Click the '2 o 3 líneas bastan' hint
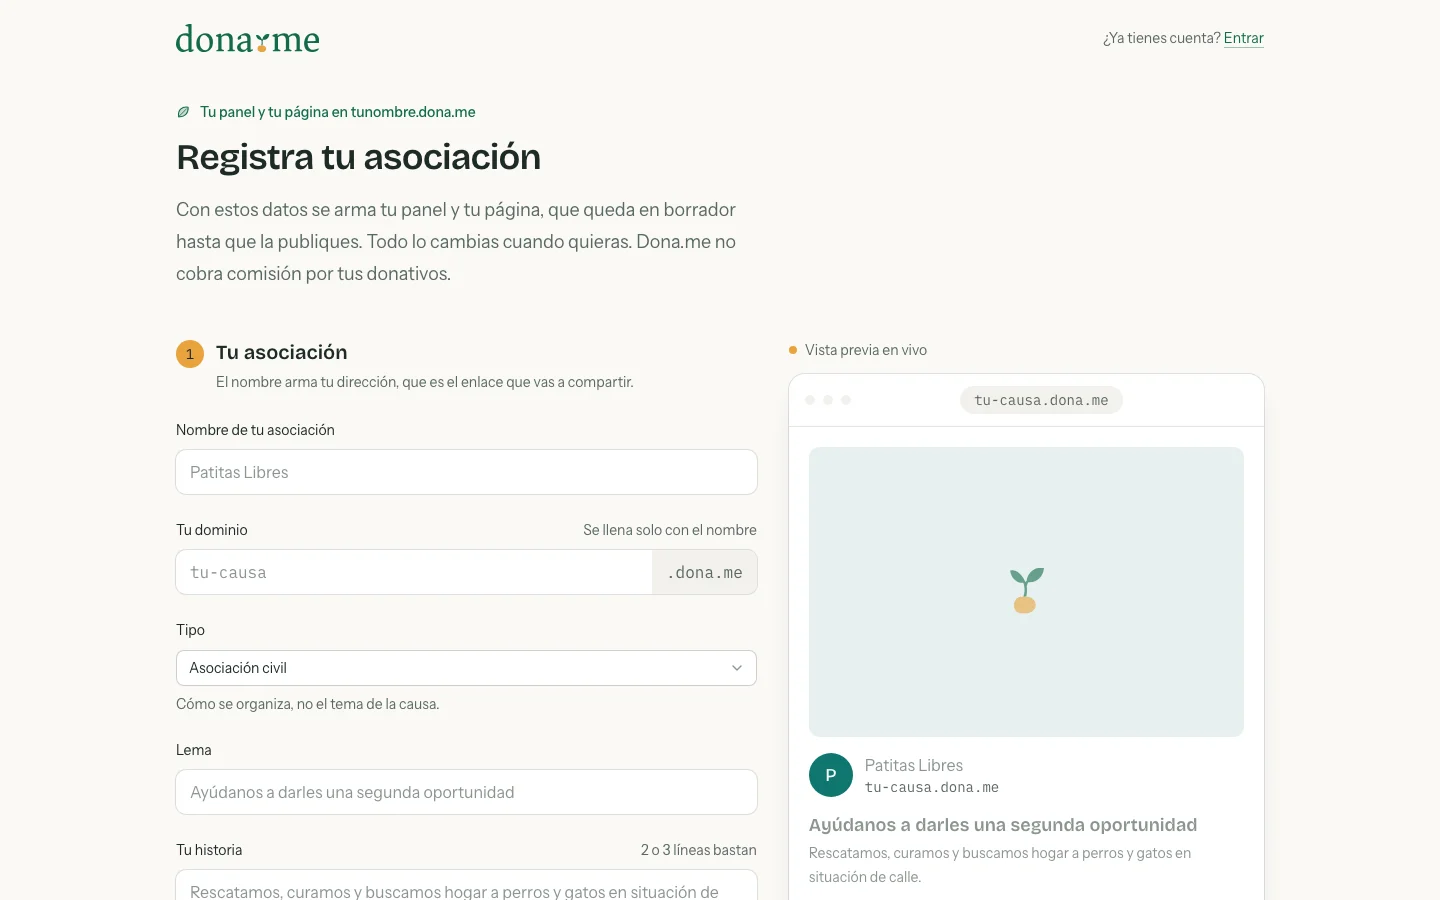 tap(699, 850)
